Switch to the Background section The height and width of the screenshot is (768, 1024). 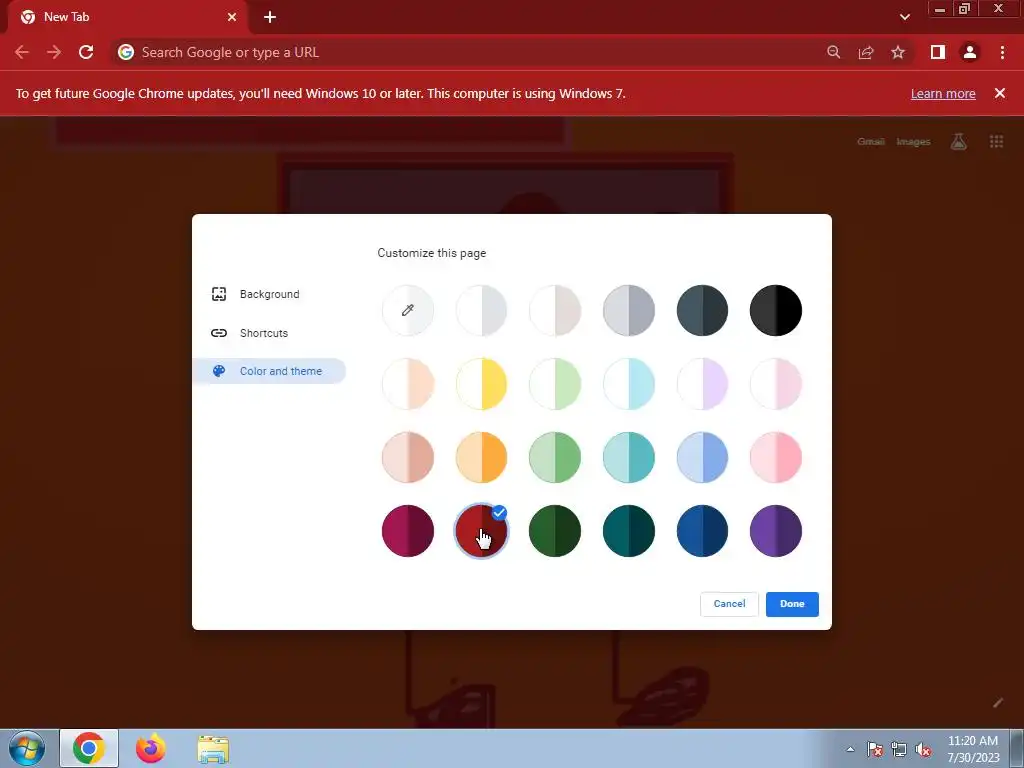(x=269, y=294)
